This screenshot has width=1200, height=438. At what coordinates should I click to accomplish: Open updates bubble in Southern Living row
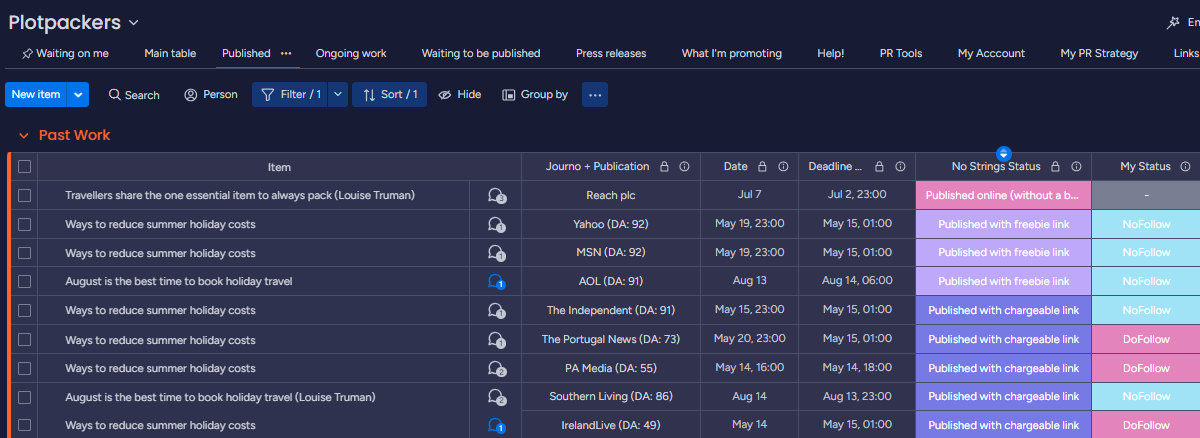click(x=495, y=397)
